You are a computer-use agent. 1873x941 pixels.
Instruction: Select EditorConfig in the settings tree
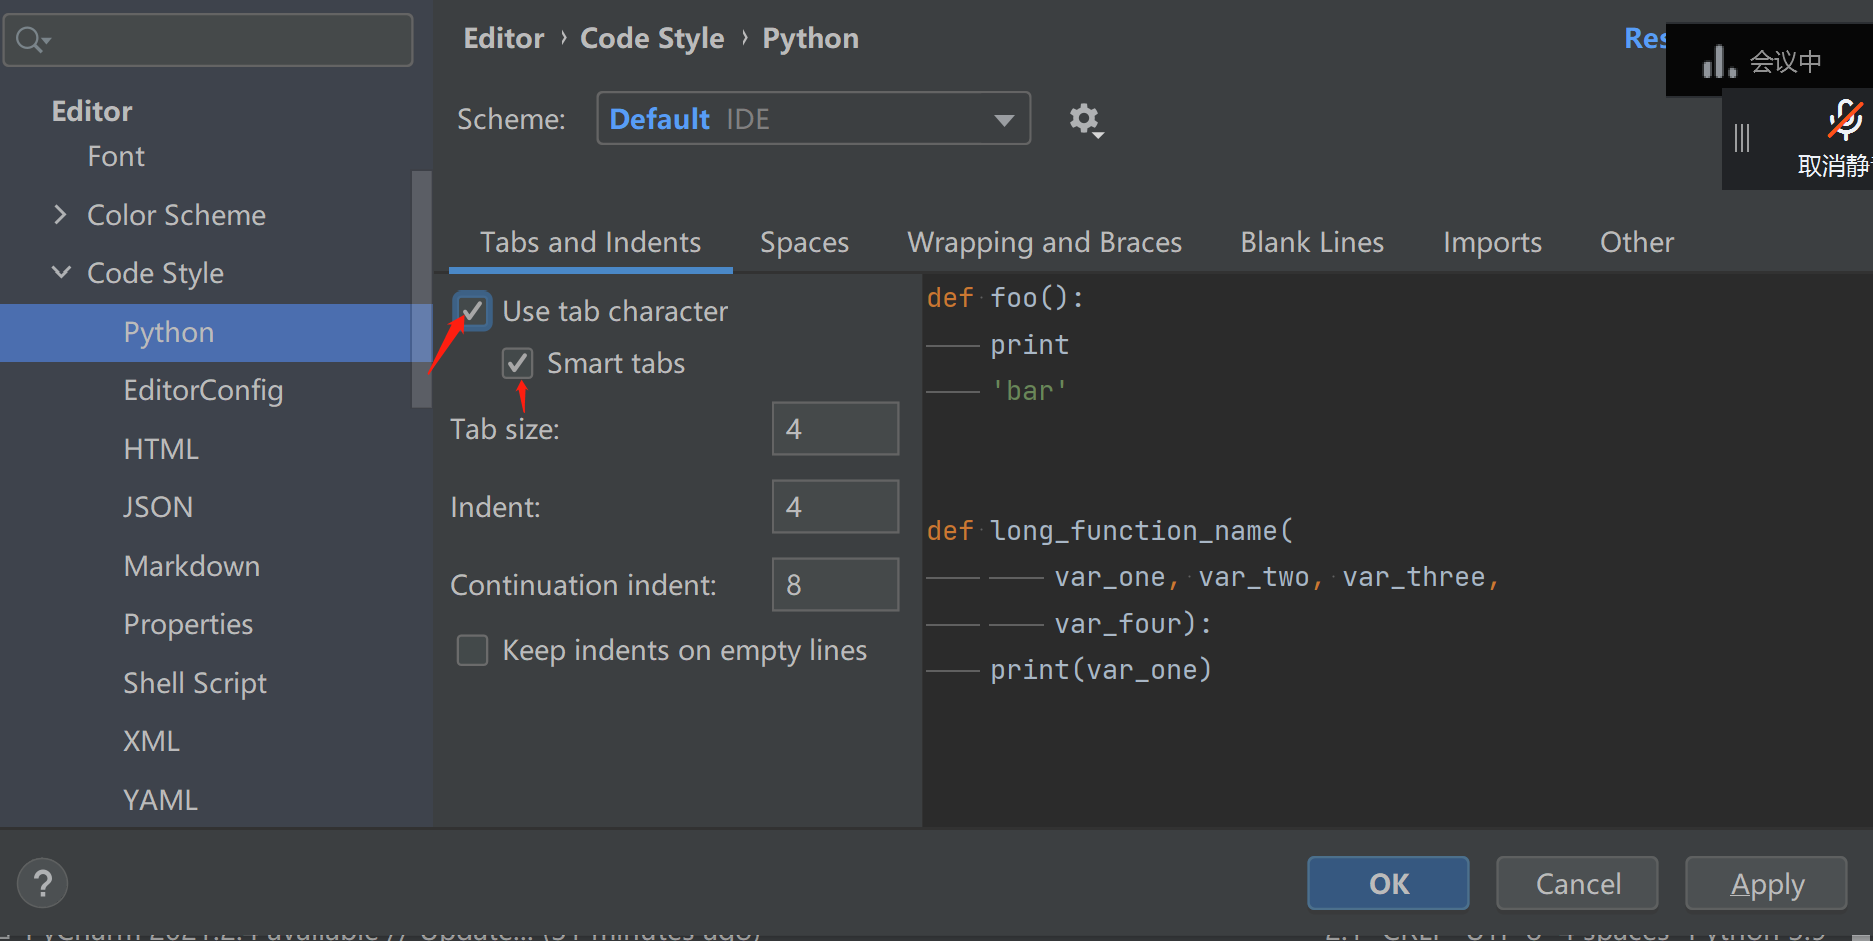click(x=203, y=390)
